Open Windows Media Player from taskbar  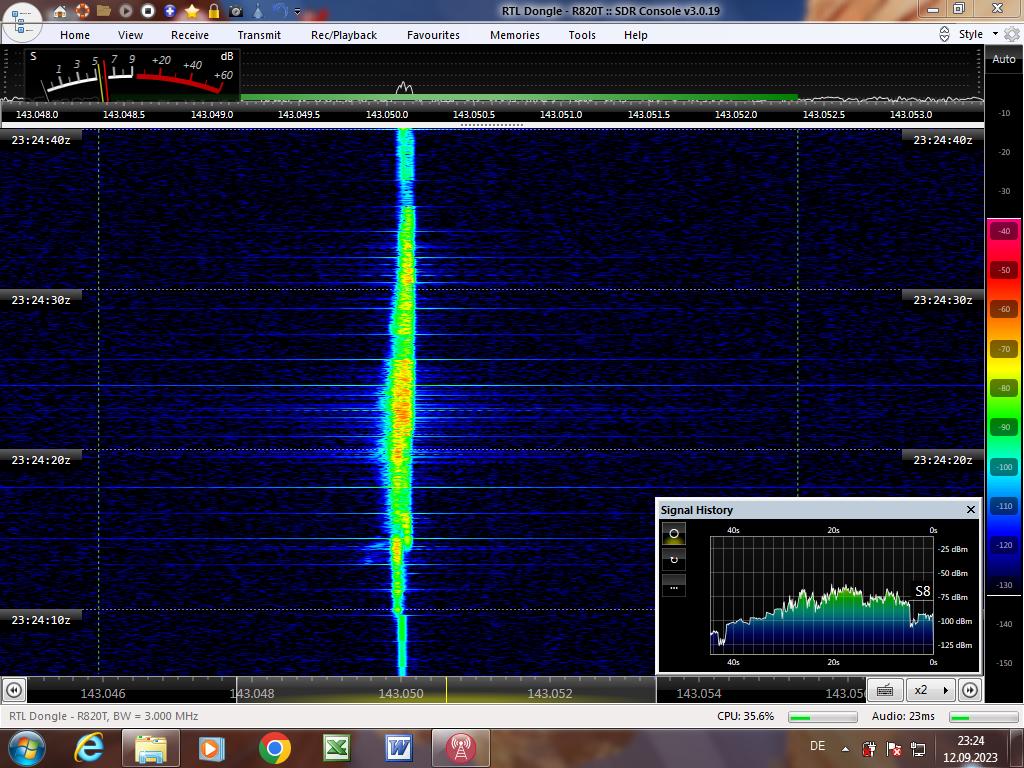click(x=212, y=748)
